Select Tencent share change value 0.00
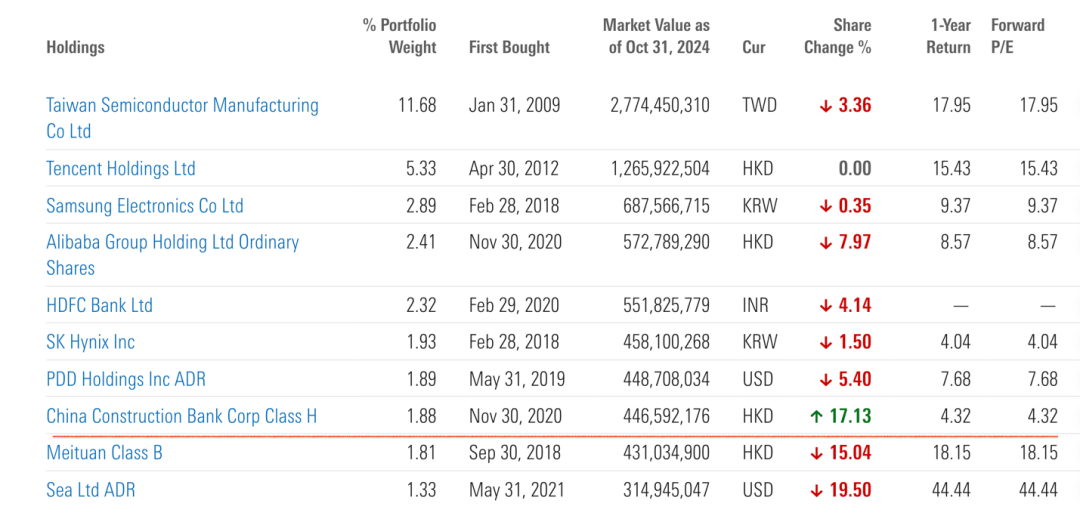1080x522 pixels. tap(855, 168)
